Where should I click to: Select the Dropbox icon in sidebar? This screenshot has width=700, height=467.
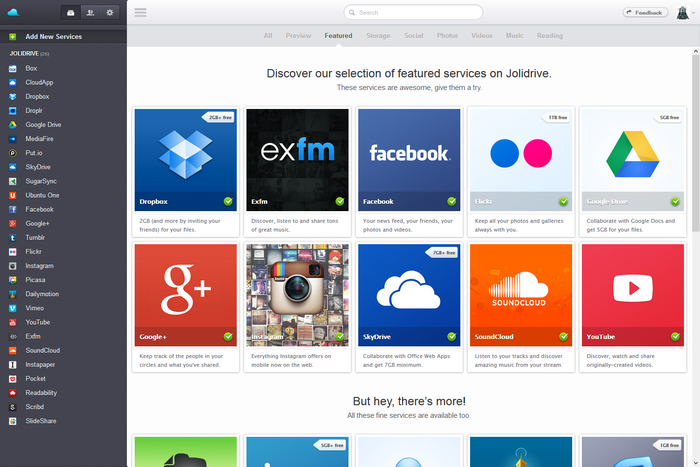coord(12,96)
